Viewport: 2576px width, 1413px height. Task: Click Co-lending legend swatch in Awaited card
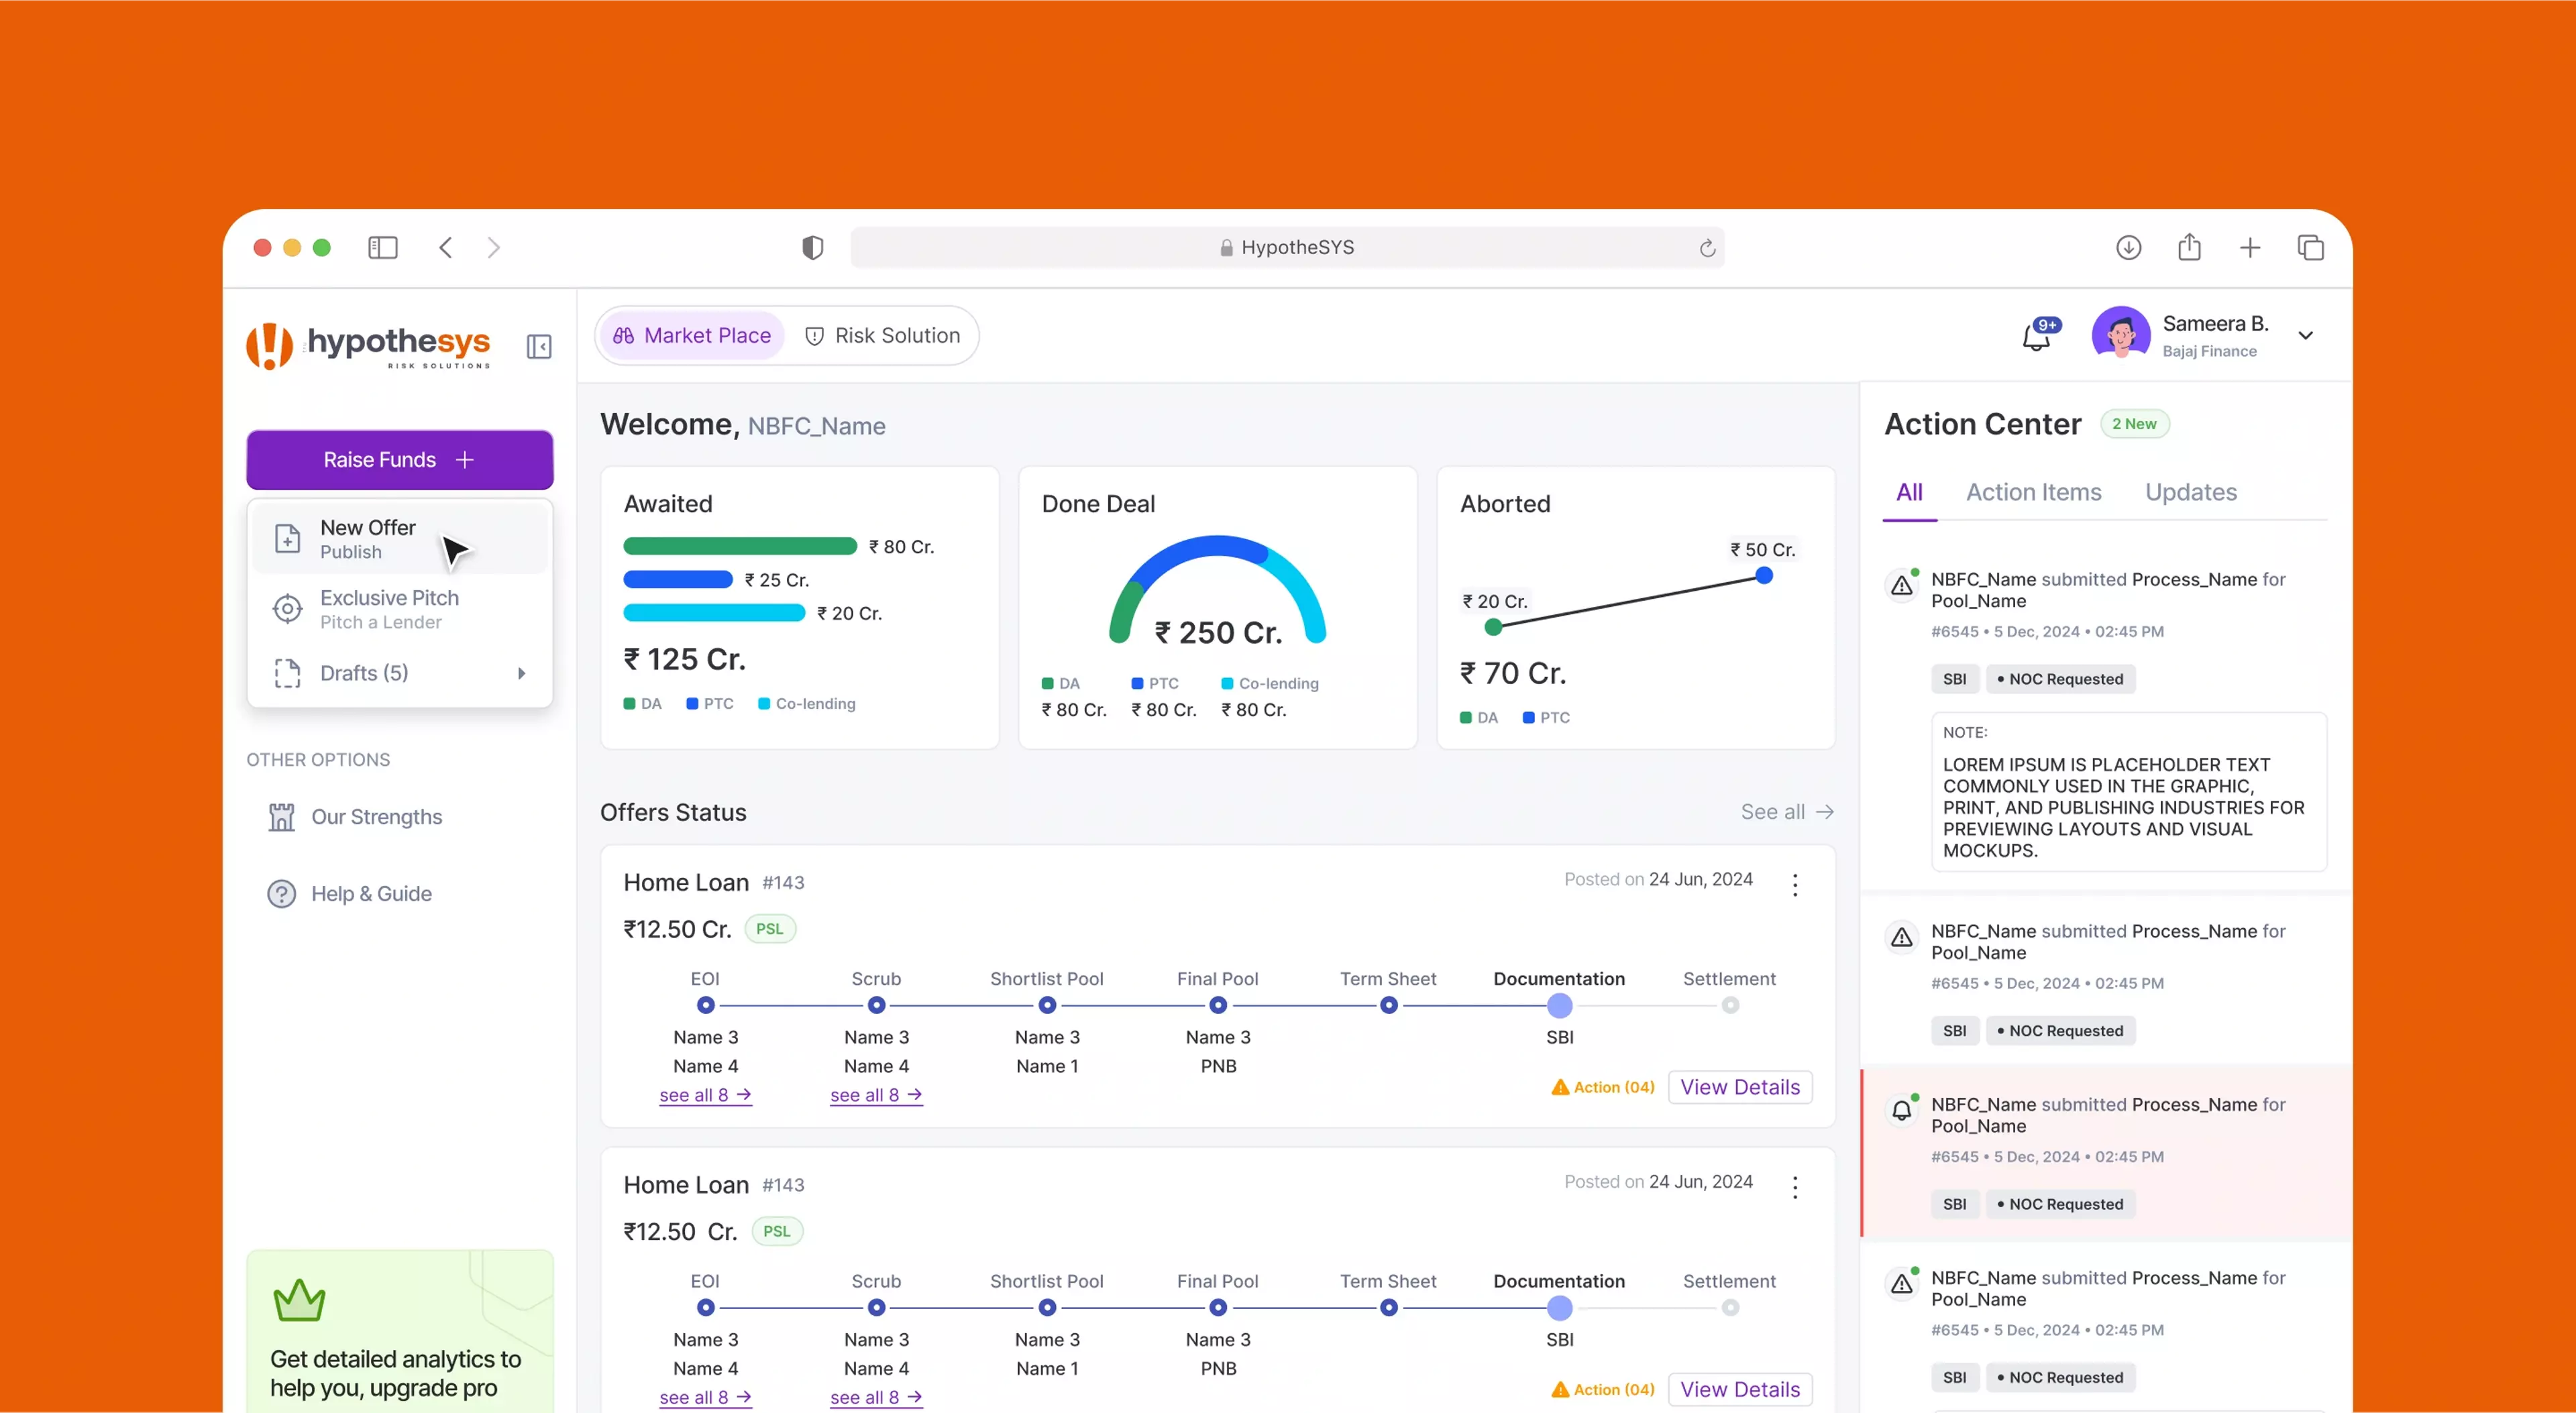click(x=764, y=704)
